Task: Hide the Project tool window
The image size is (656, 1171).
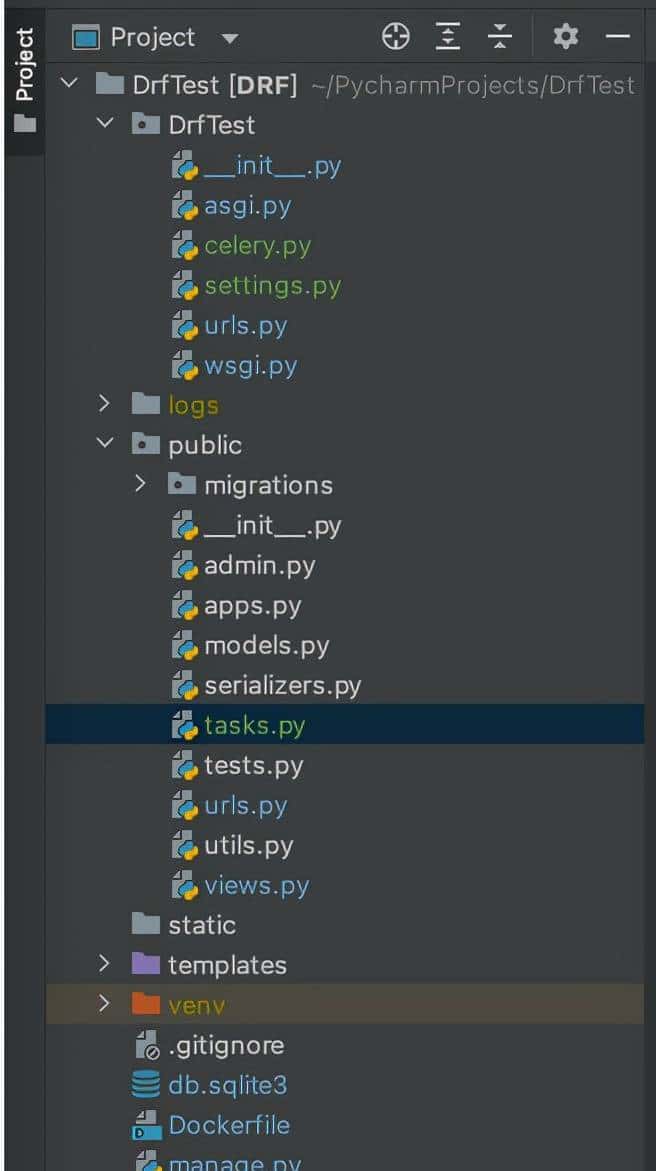Action: click(x=618, y=37)
